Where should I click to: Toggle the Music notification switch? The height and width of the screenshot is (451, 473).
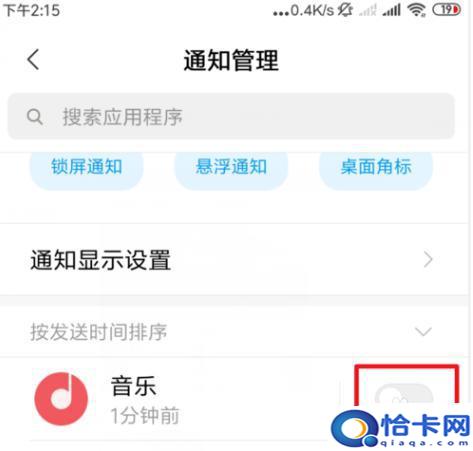(404, 396)
